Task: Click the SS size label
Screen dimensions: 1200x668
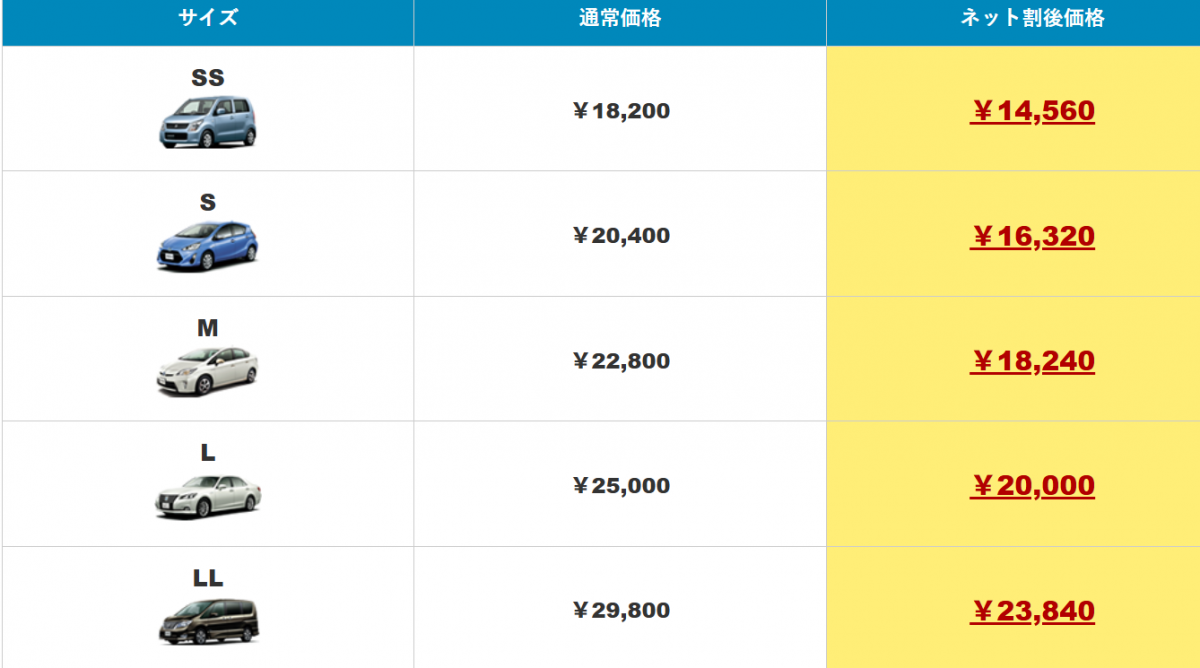Action: click(x=208, y=78)
